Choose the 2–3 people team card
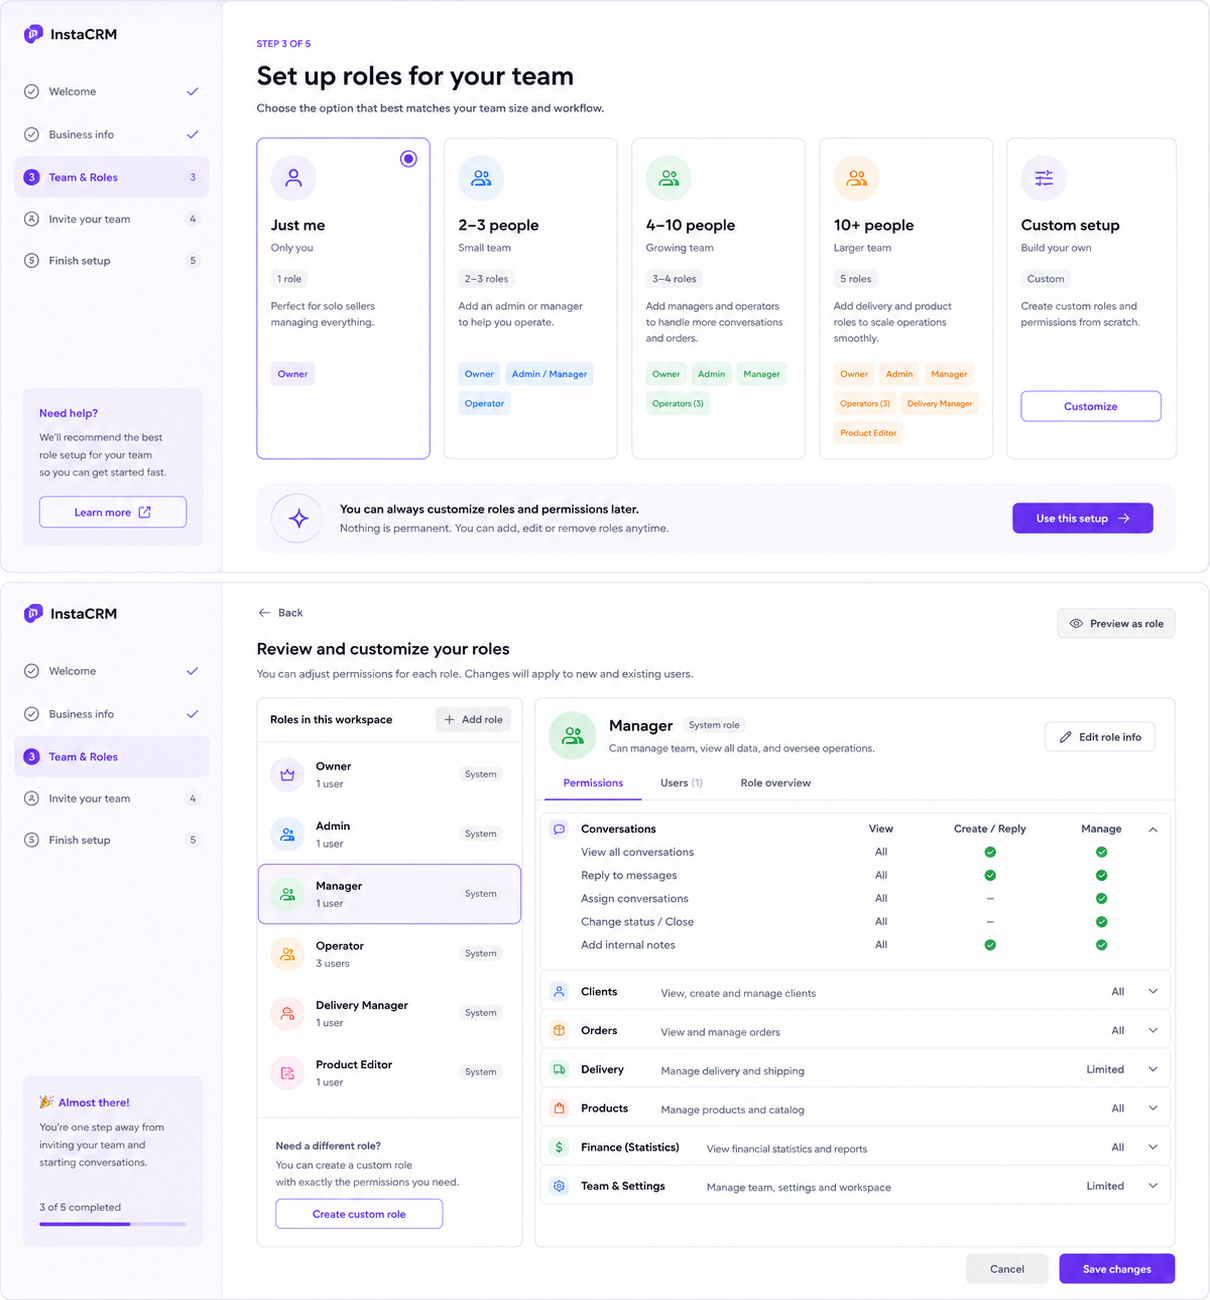1210x1300 pixels. [531, 298]
